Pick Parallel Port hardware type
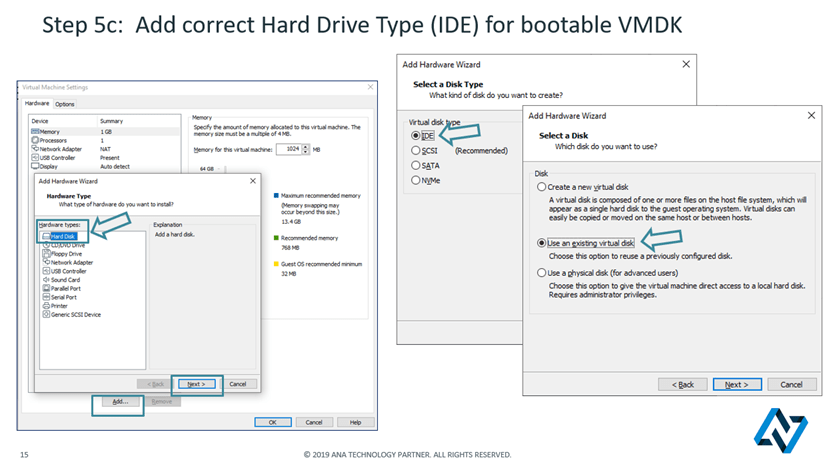Image resolution: width=827 pixels, height=462 pixels. click(x=67, y=289)
